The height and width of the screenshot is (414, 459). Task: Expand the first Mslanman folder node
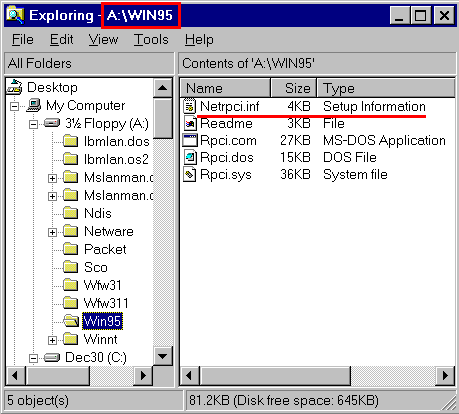tap(52, 178)
